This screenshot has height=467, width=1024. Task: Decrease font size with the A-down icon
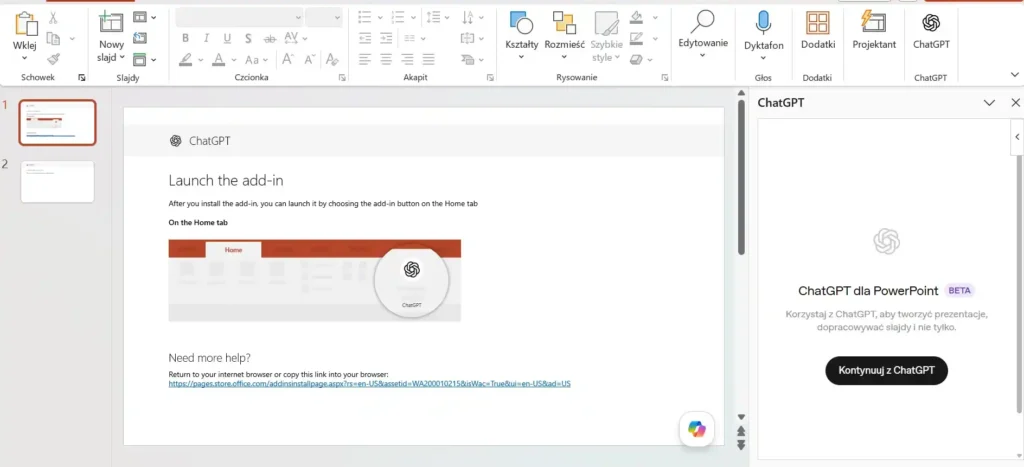pos(309,59)
